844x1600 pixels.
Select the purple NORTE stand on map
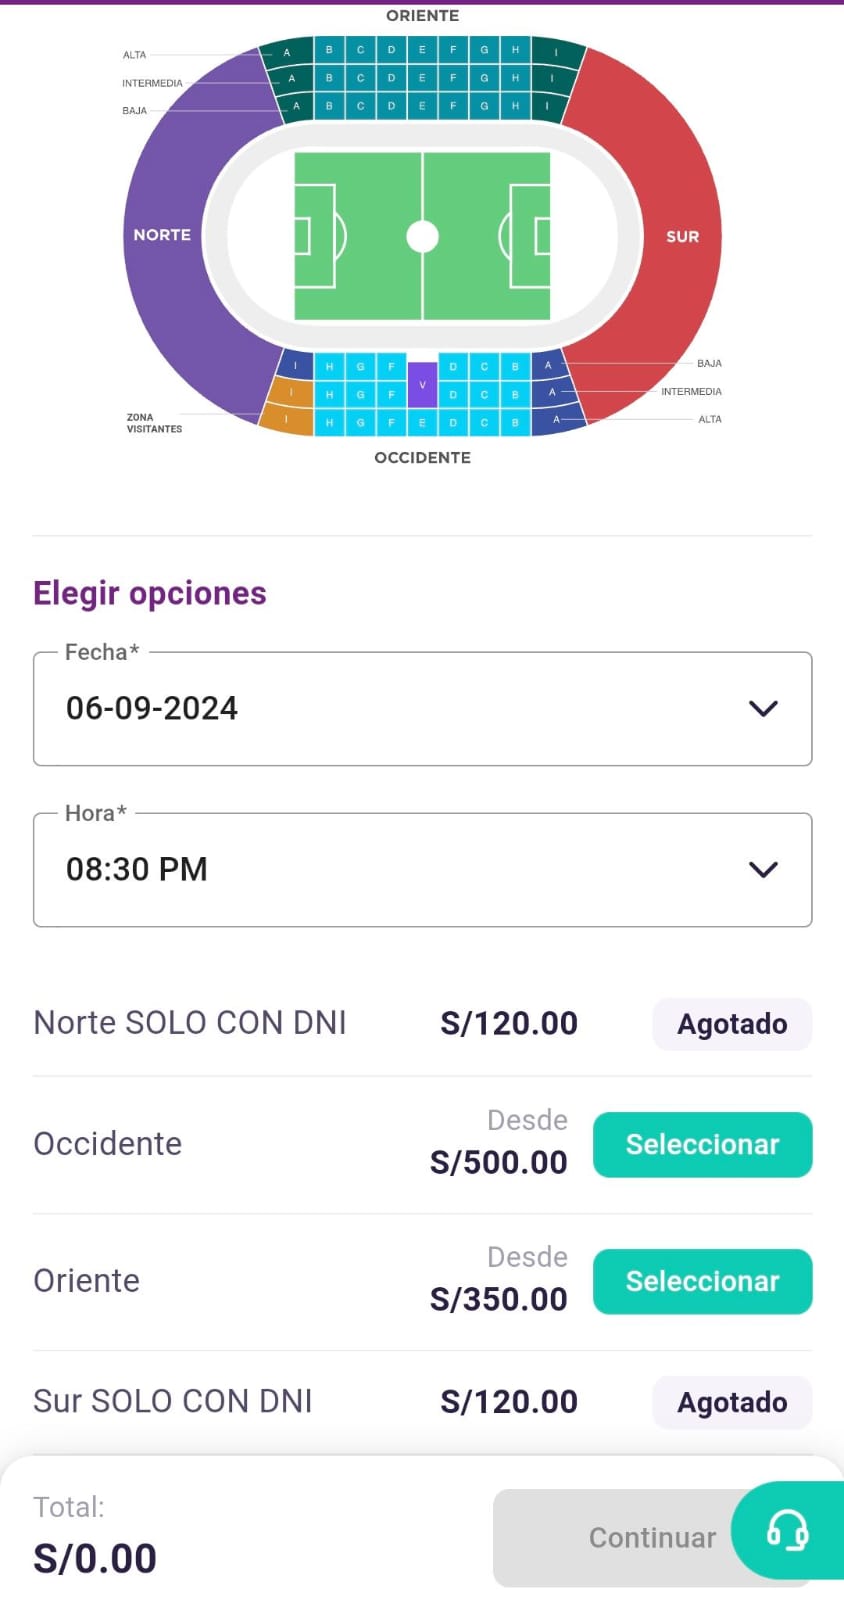click(x=163, y=235)
